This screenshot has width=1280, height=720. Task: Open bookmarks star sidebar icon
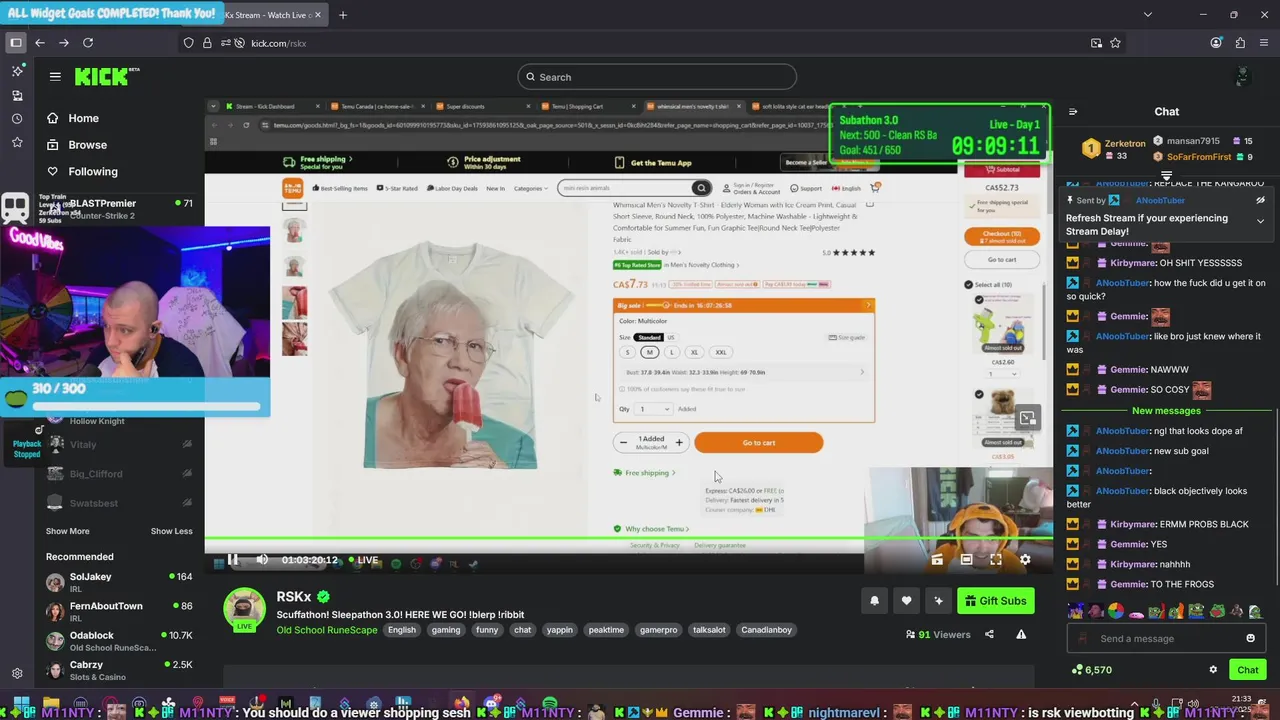(x=17, y=143)
